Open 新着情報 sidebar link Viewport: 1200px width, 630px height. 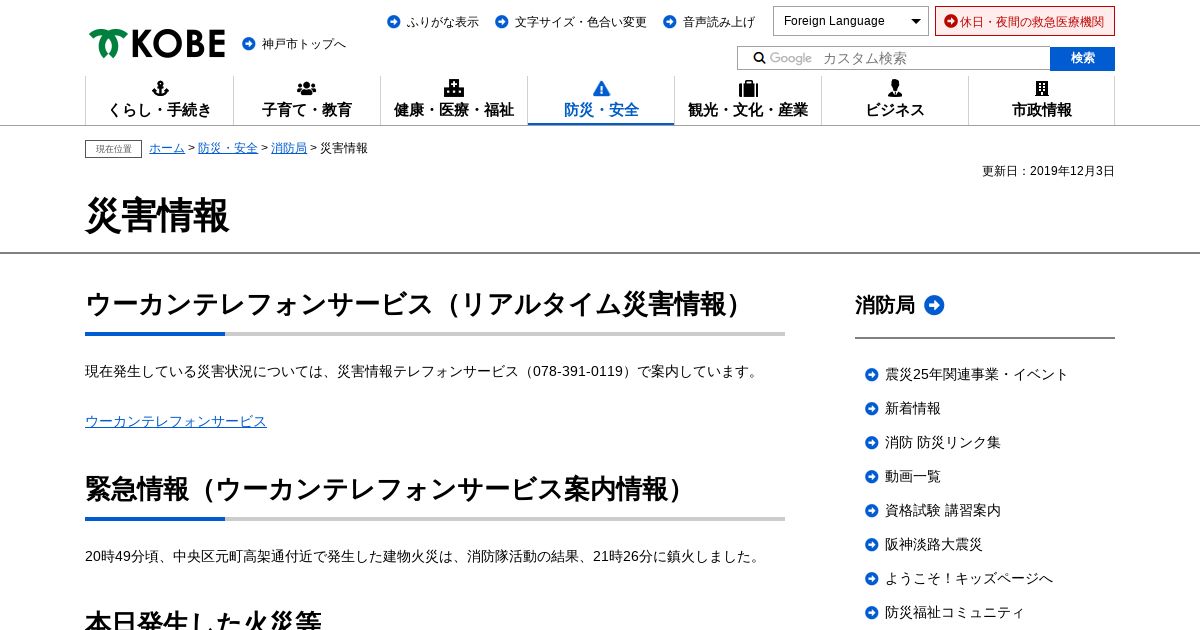[x=913, y=409]
